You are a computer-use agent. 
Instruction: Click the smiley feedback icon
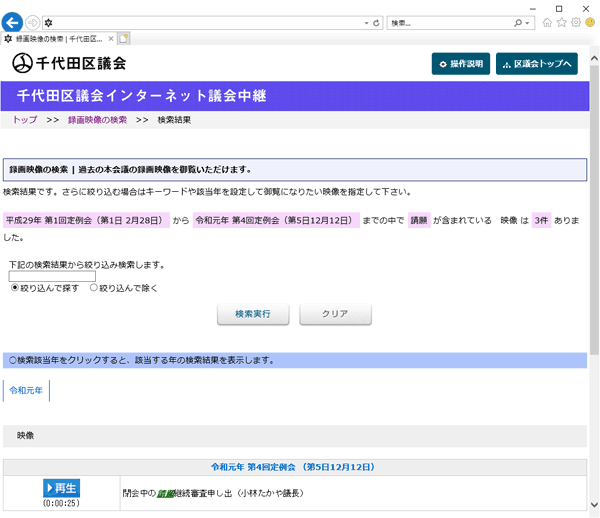(590, 23)
